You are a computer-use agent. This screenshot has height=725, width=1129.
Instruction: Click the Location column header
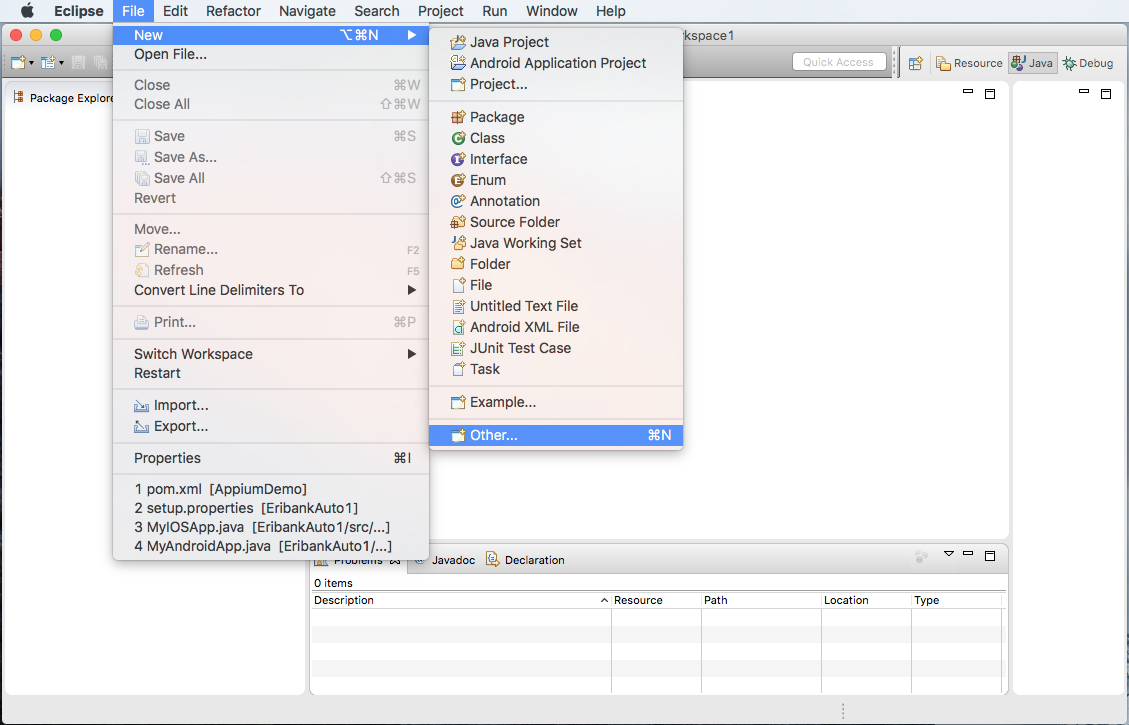(866, 600)
